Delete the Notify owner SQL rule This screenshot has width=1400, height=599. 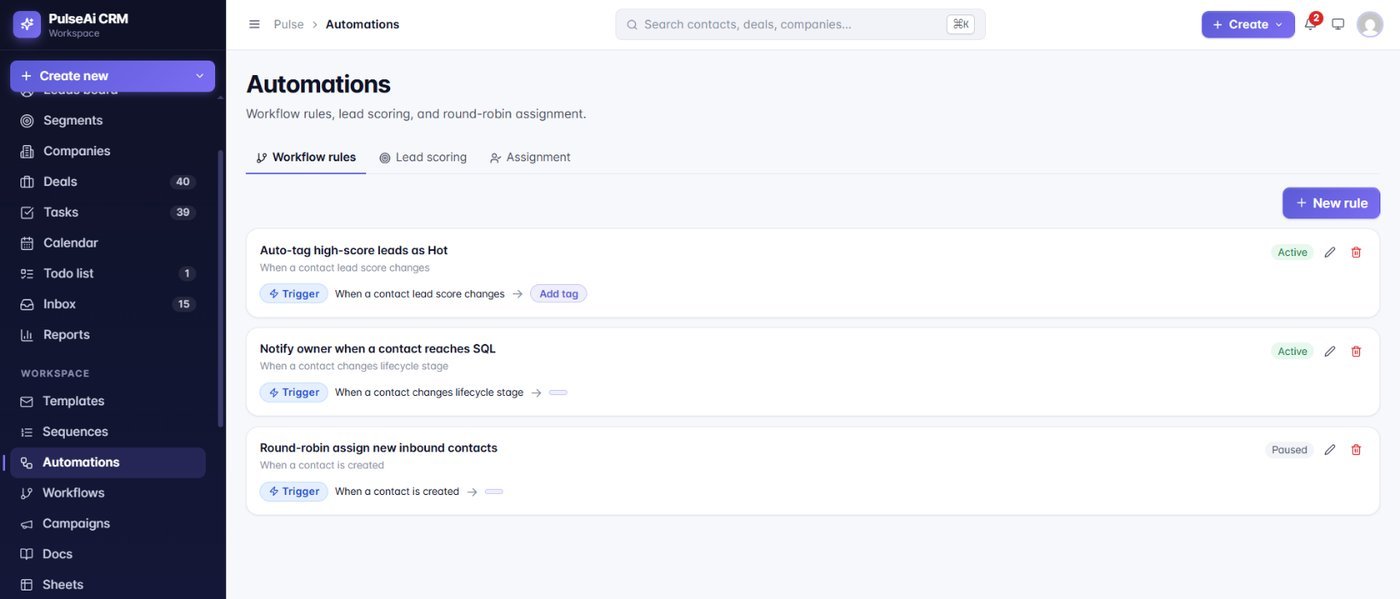point(1356,351)
